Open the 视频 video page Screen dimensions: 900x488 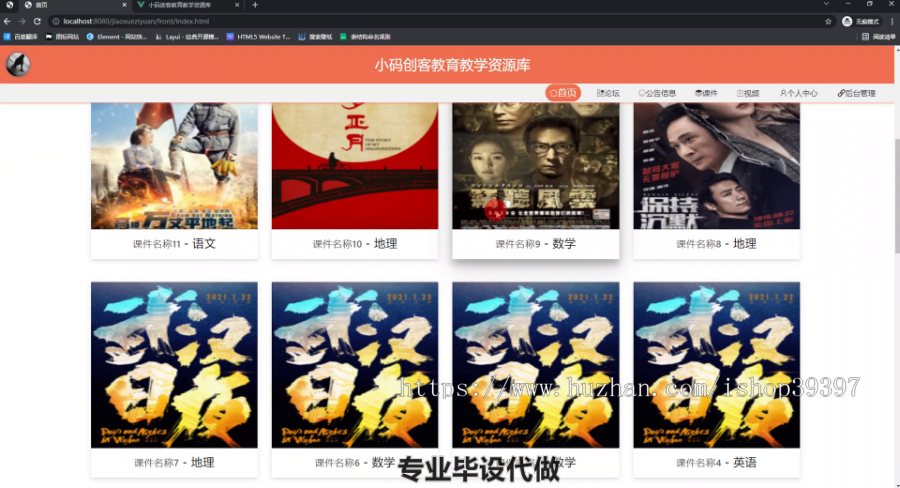coord(748,93)
